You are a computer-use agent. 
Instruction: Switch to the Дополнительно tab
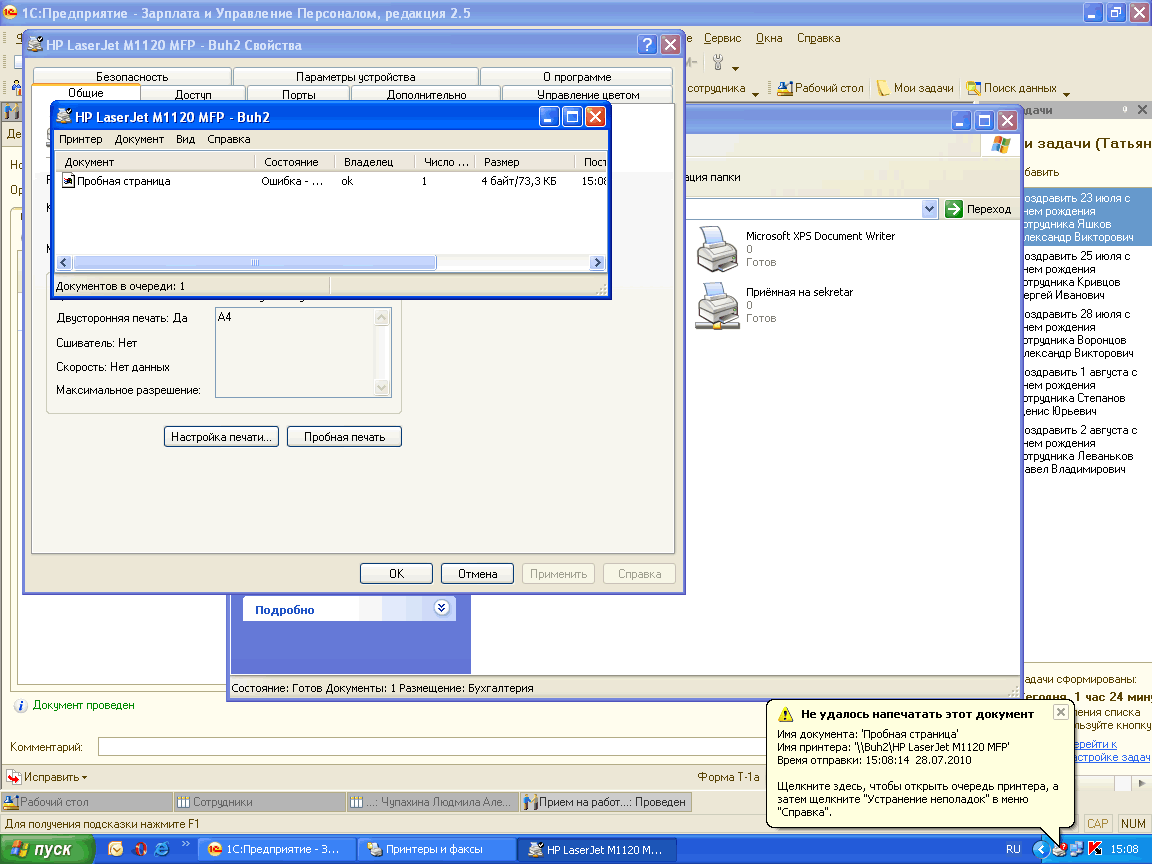click(426, 94)
